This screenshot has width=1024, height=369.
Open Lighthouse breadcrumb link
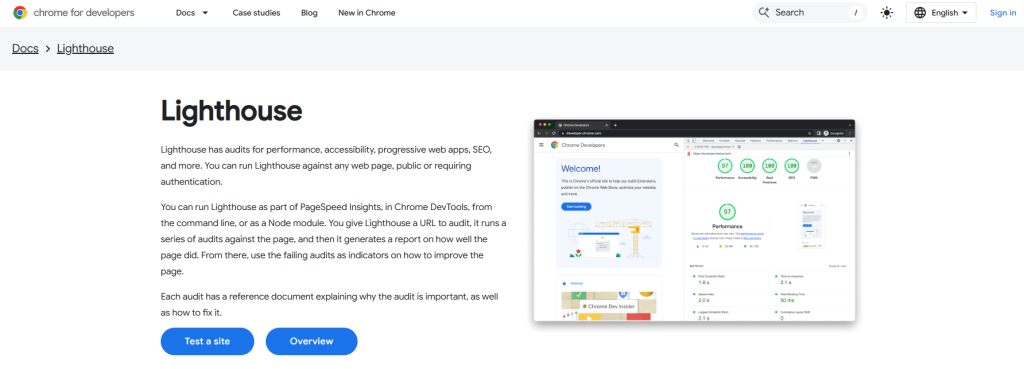tap(86, 48)
